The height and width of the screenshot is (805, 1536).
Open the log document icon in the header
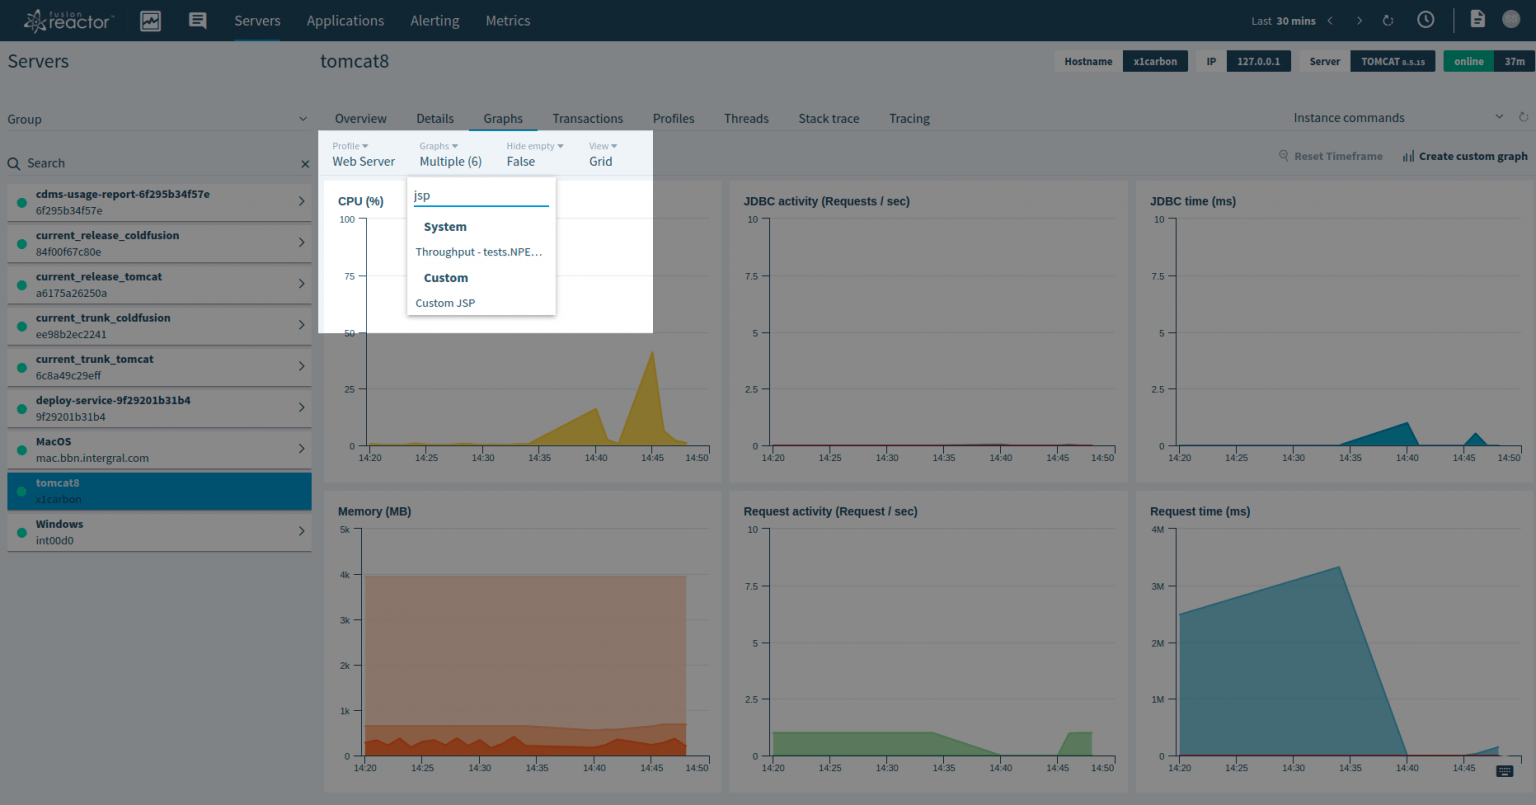1478,19
